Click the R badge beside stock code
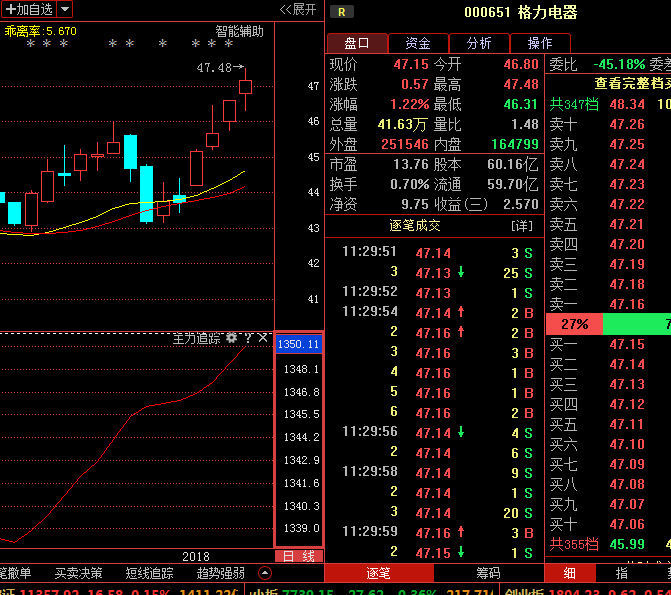The image size is (671, 595). pyautogui.click(x=342, y=12)
